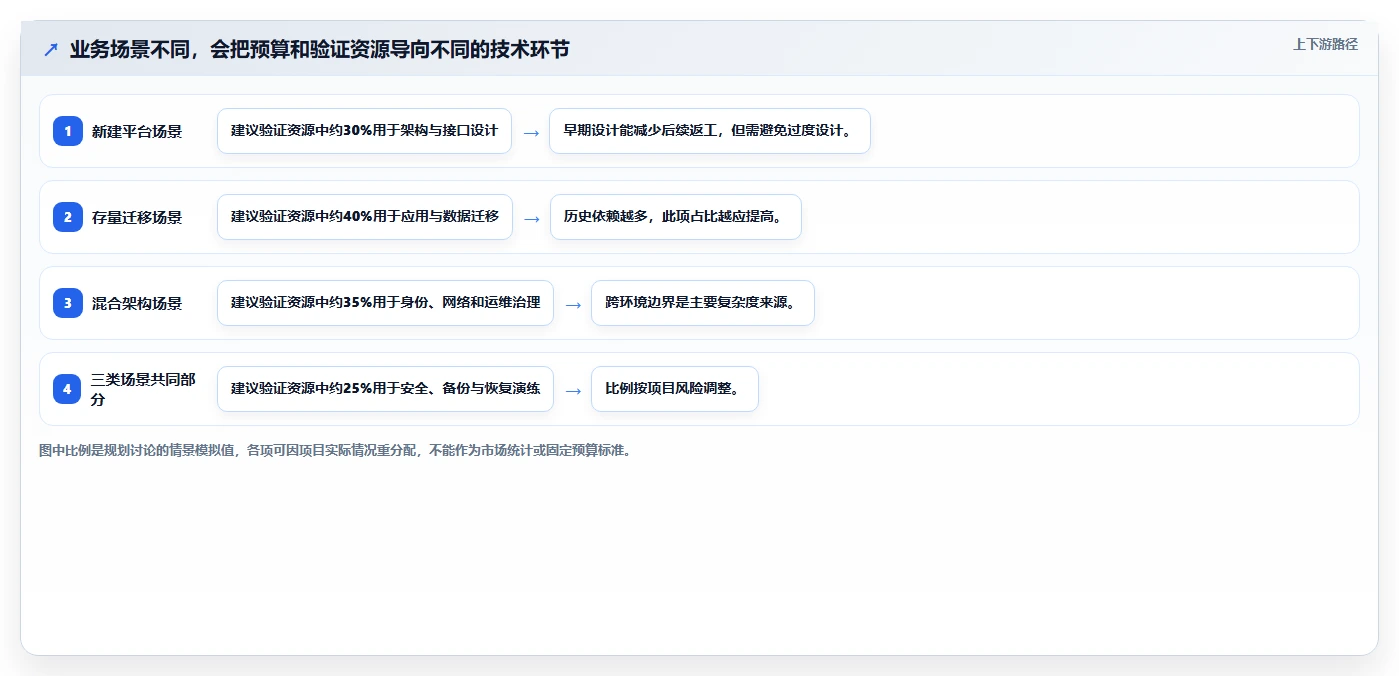Click the heading 业务场景不同，会把预算和验证资源导向不同的技术环节
1399x676 pixels.
point(320,49)
